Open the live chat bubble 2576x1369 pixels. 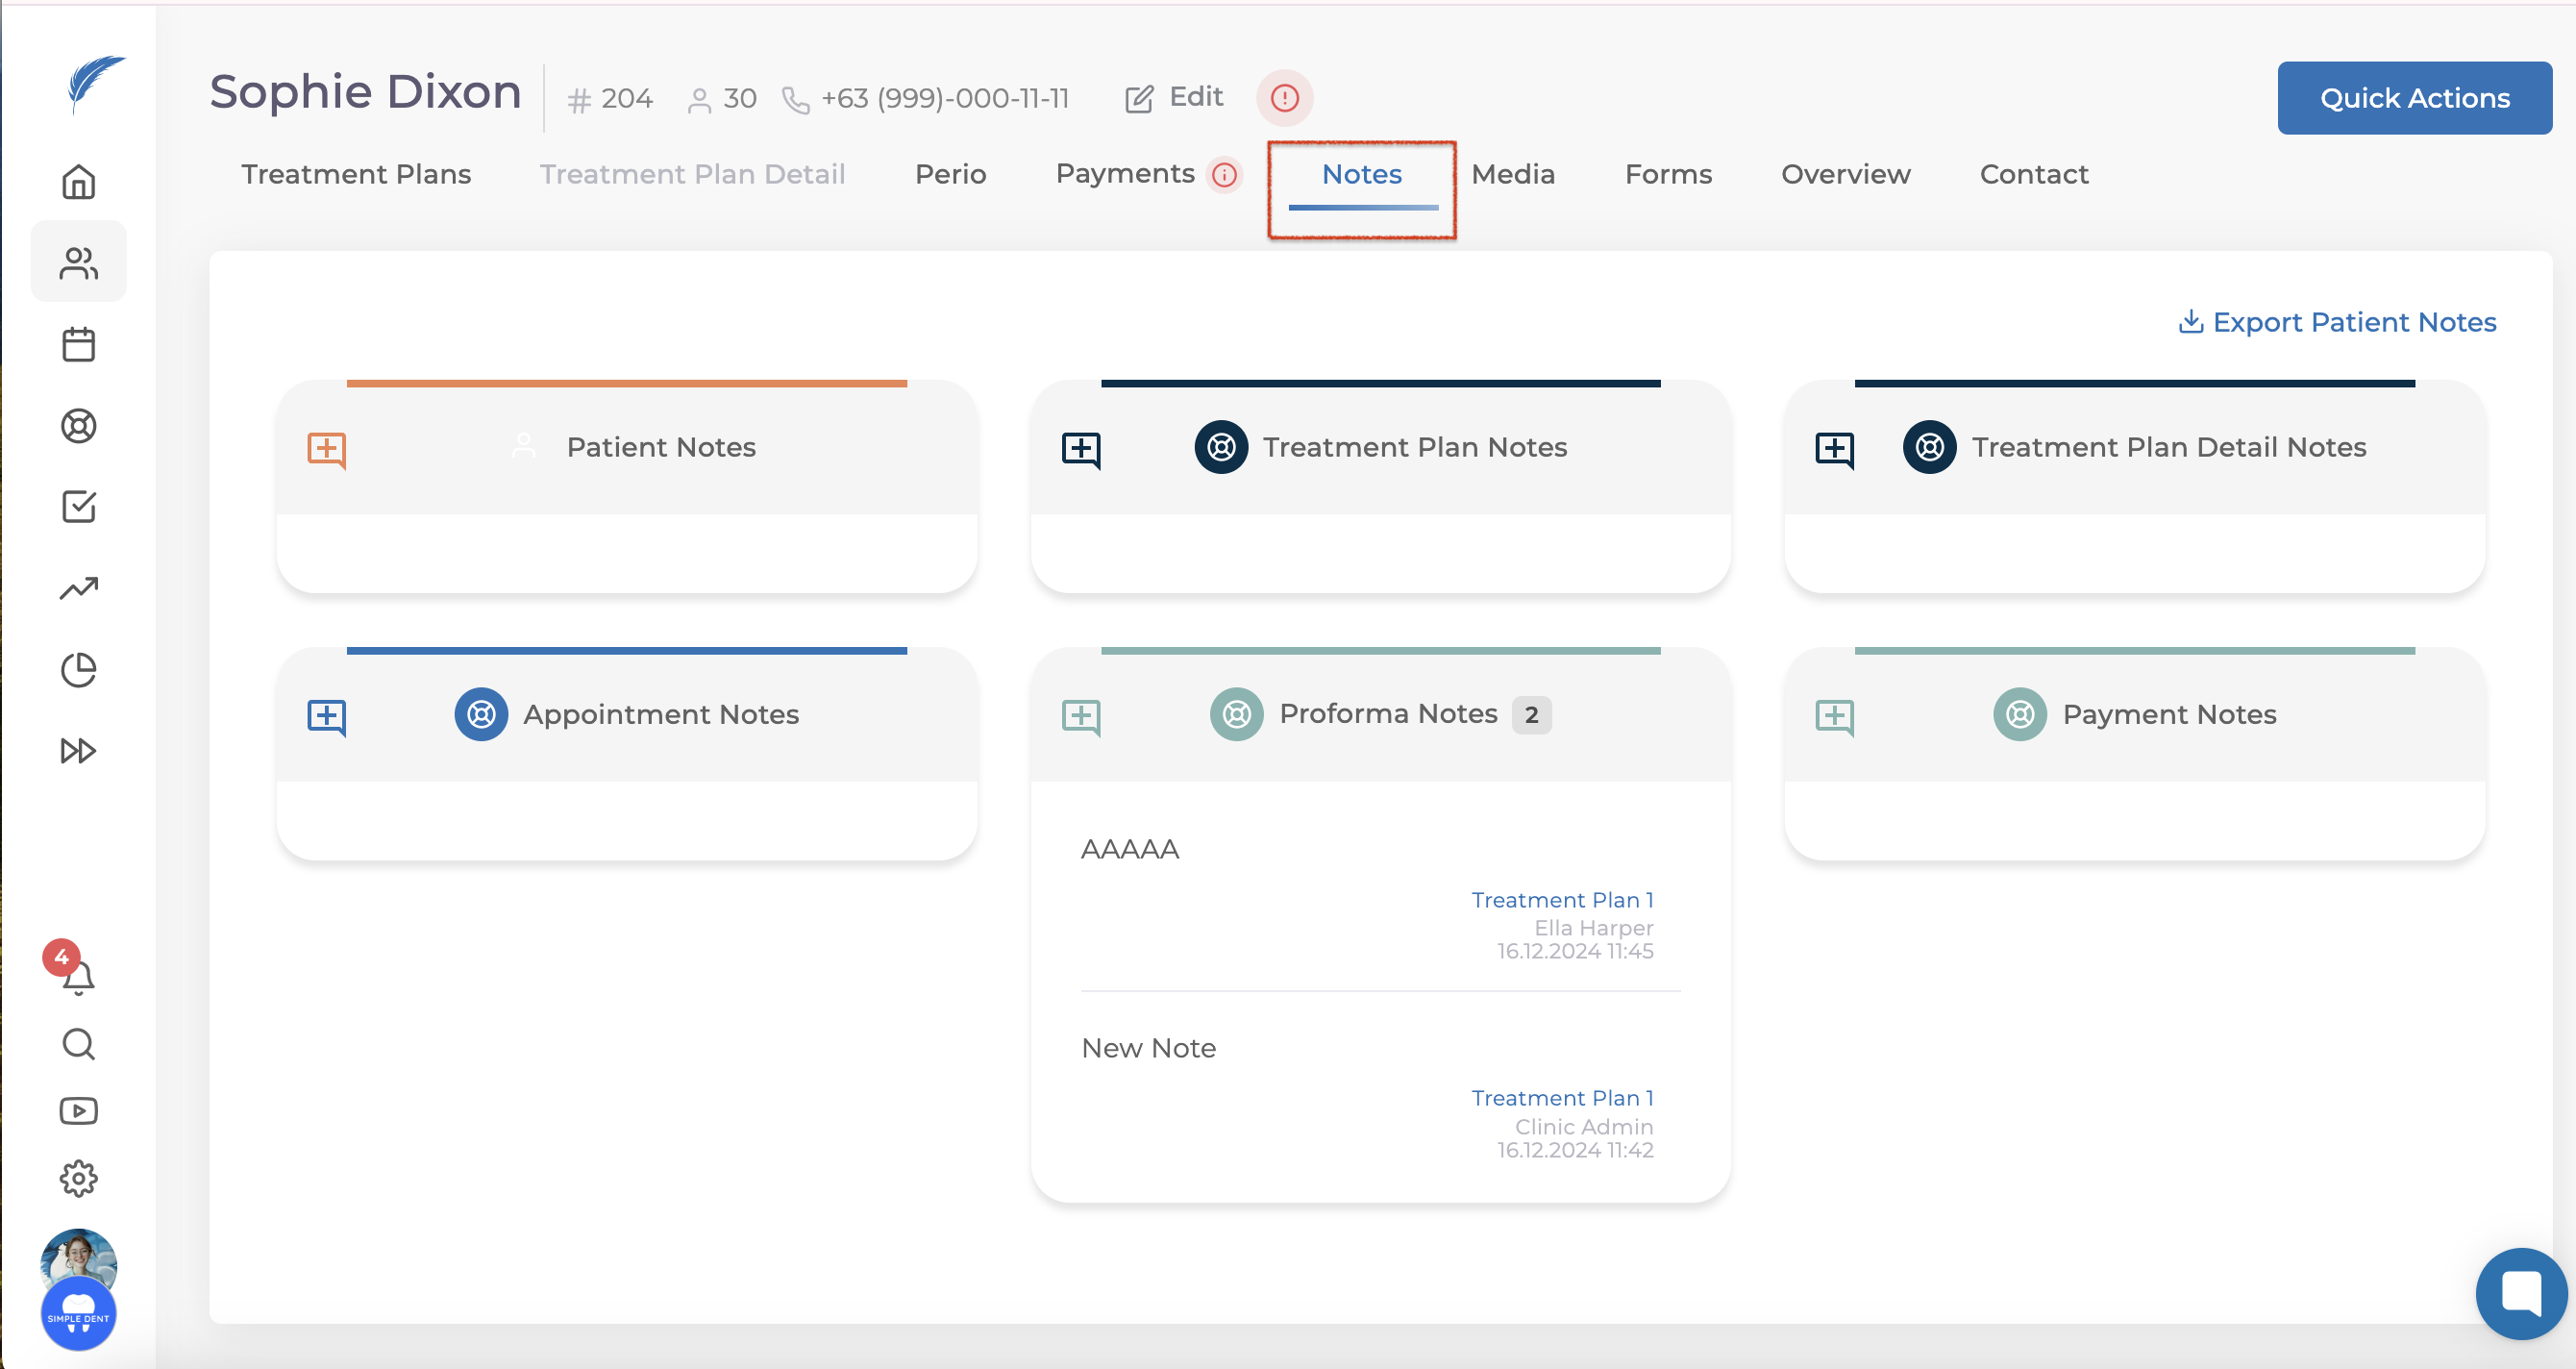[2520, 1292]
